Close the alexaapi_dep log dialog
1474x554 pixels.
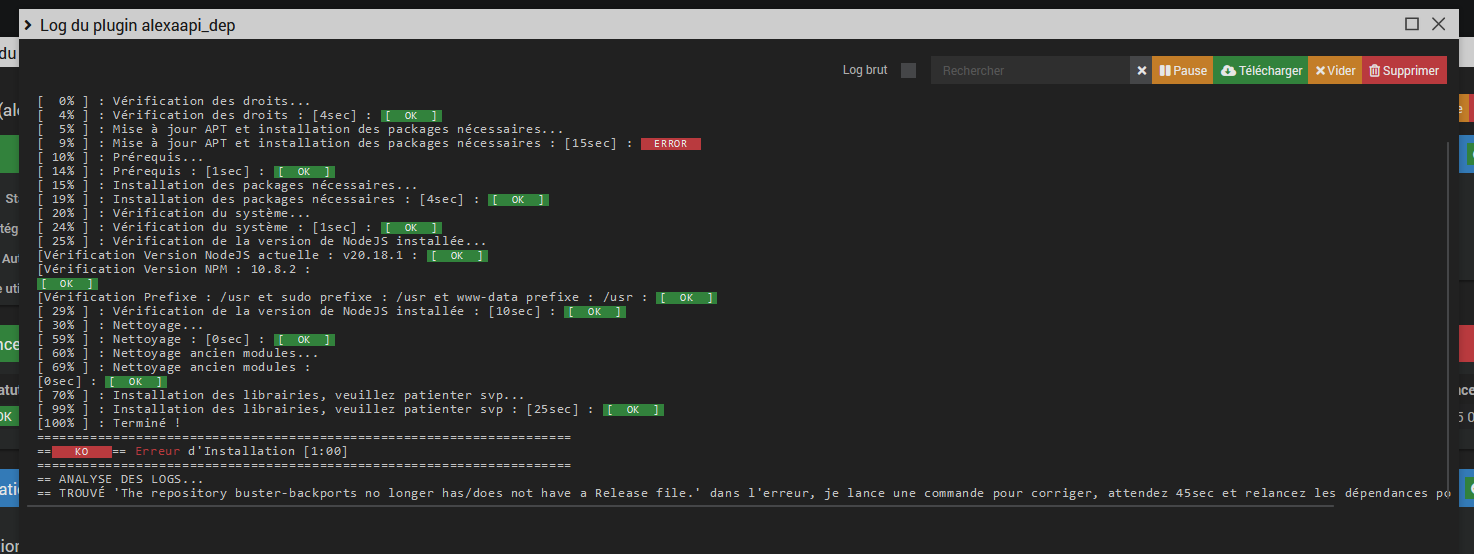pyautogui.click(x=1439, y=24)
